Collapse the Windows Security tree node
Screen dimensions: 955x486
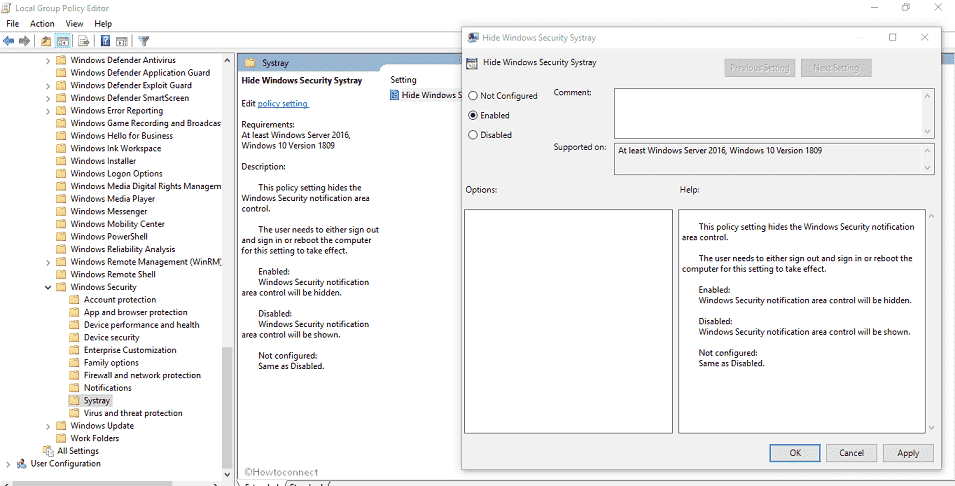click(48, 287)
